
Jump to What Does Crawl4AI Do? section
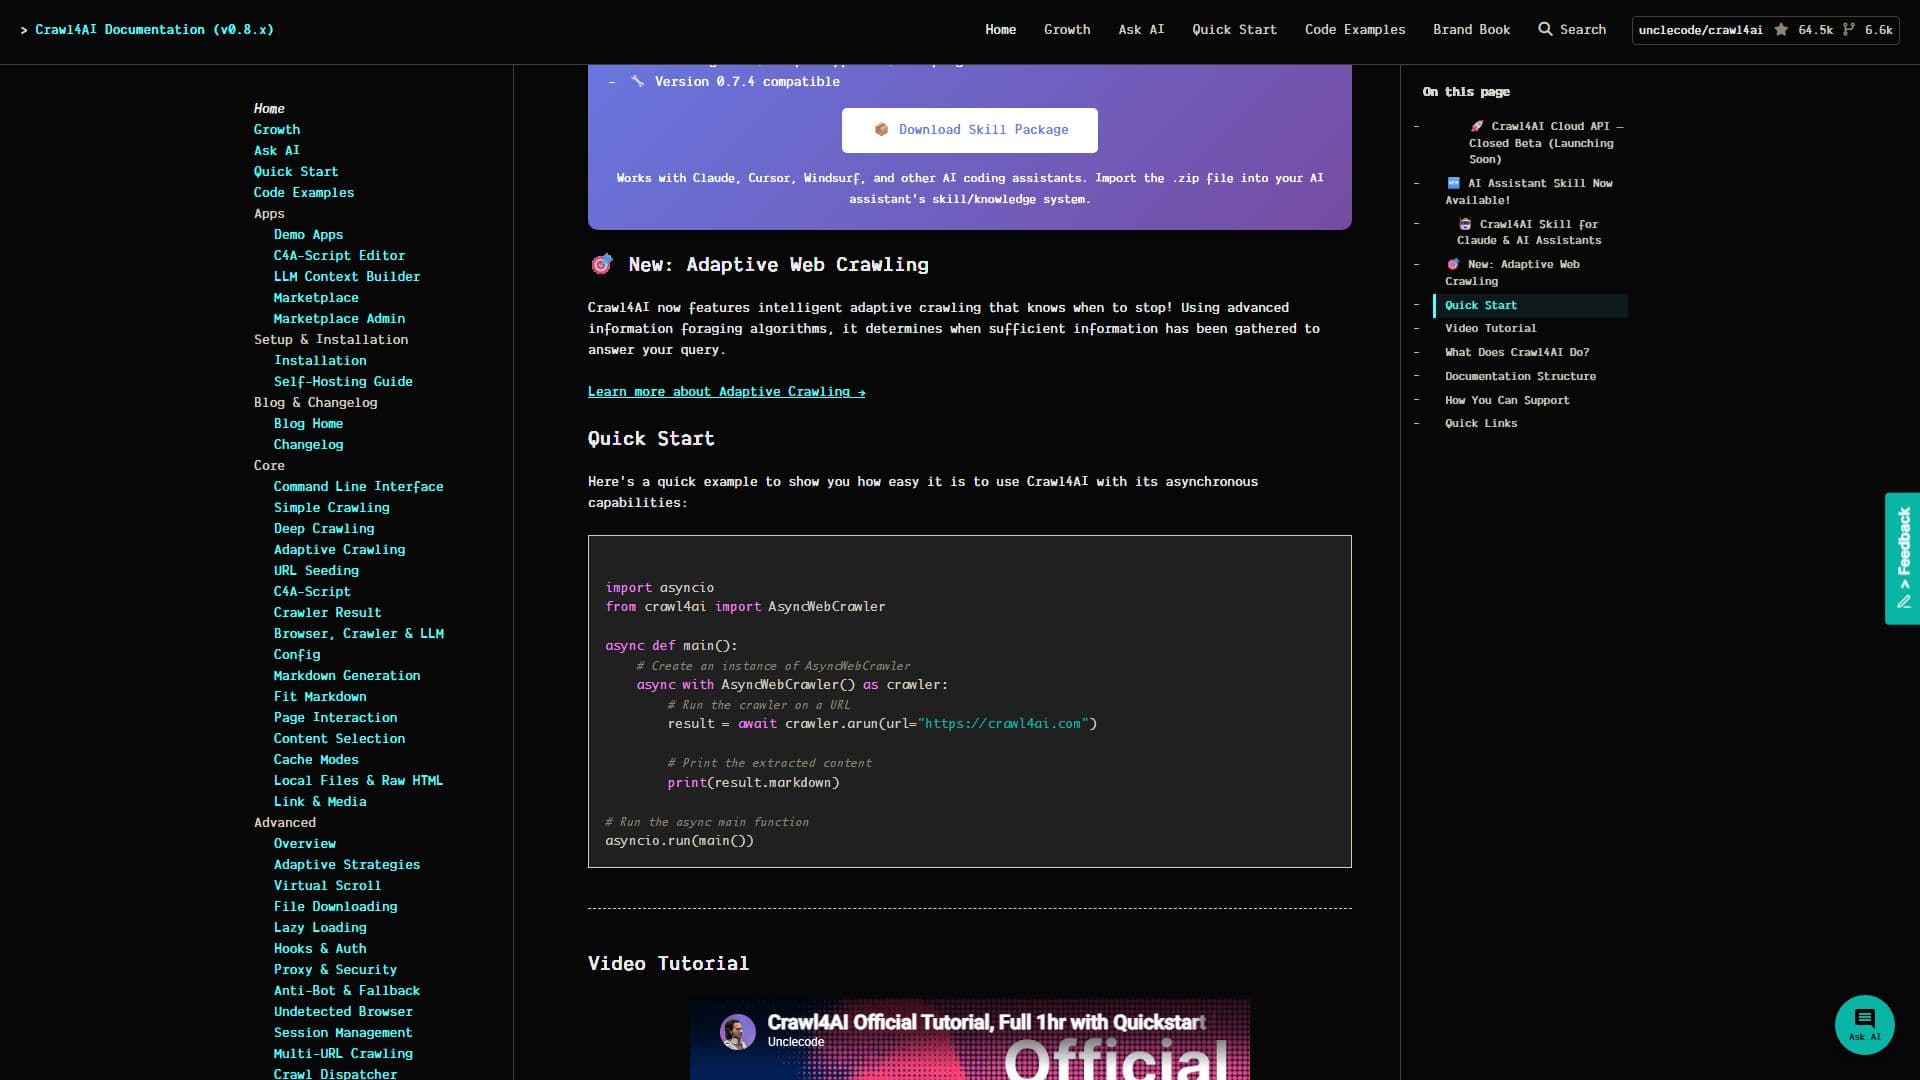1516,352
